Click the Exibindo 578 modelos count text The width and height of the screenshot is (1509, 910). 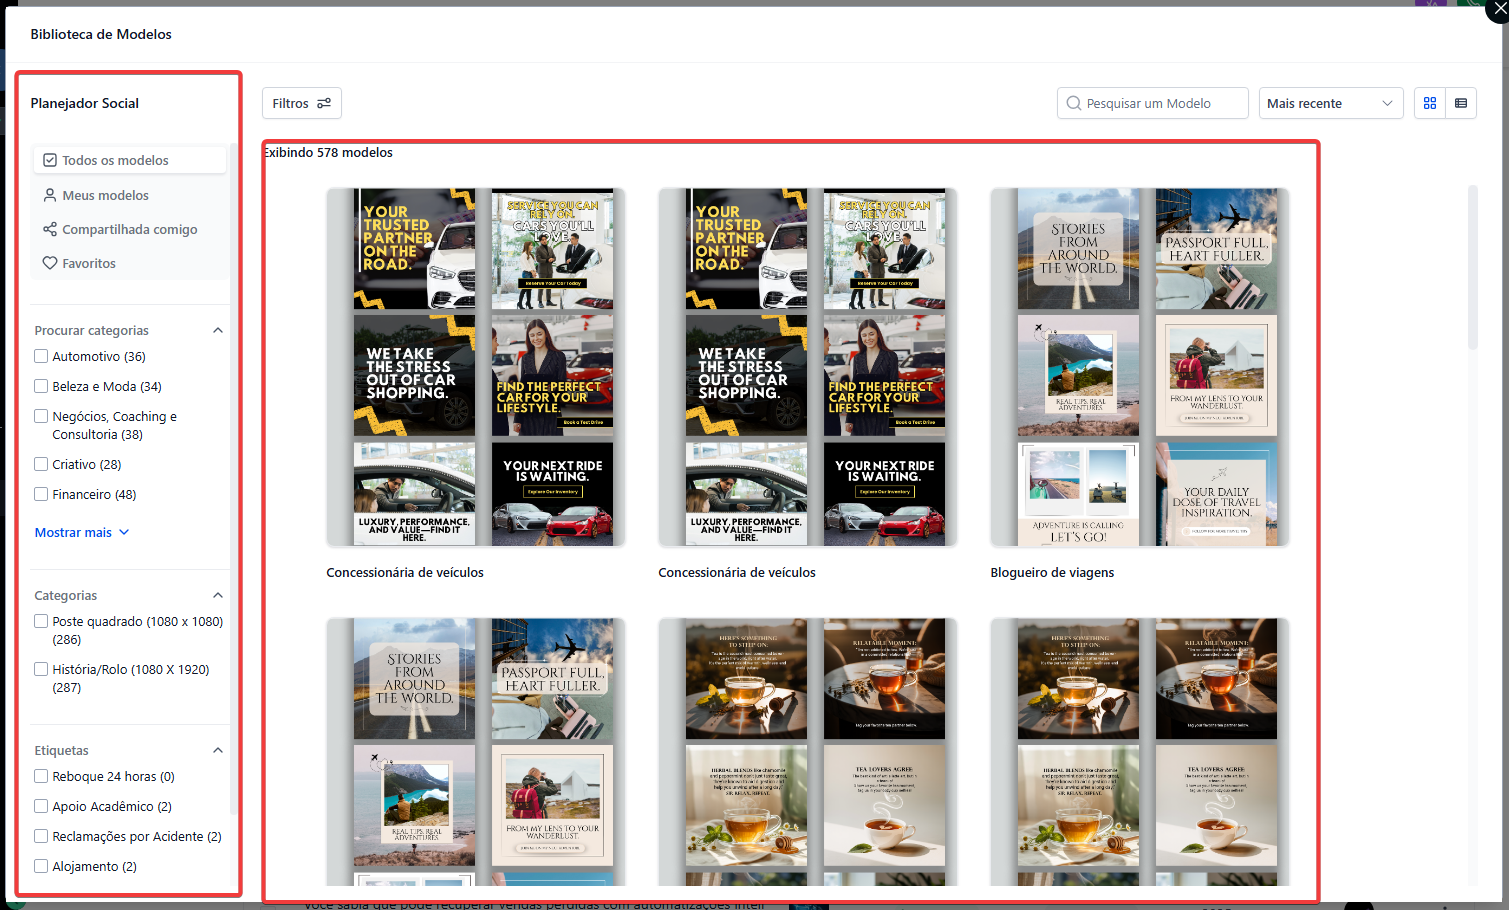click(x=328, y=152)
